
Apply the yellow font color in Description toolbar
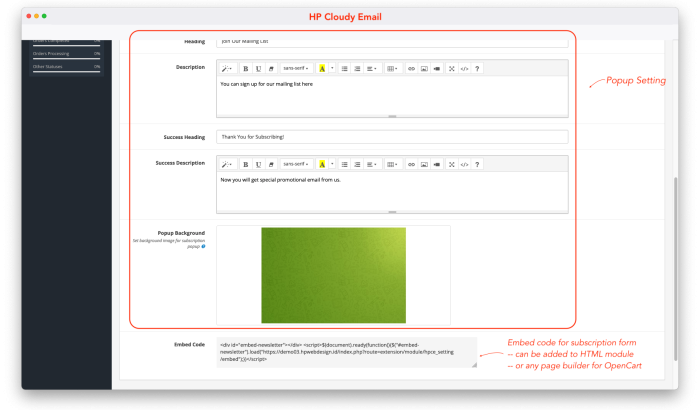click(x=322, y=68)
